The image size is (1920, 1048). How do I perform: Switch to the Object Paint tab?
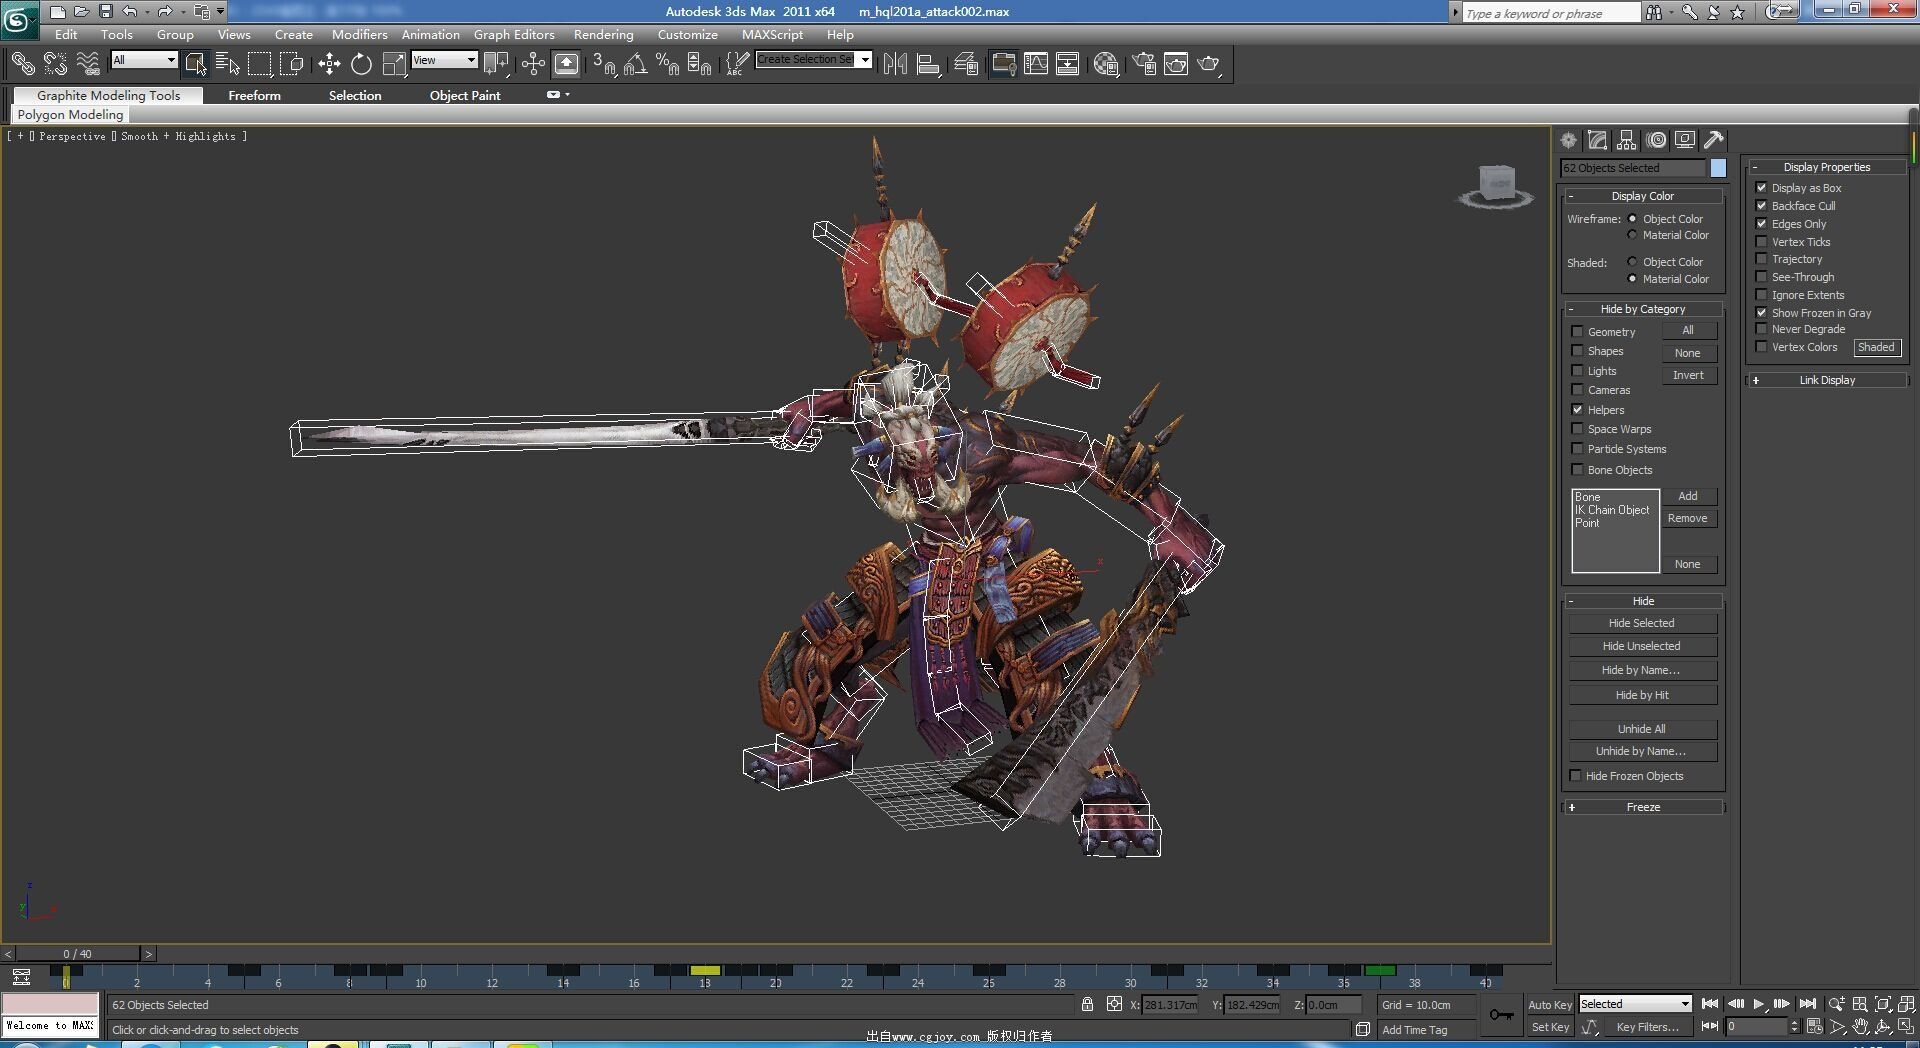[x=465, y=95]
